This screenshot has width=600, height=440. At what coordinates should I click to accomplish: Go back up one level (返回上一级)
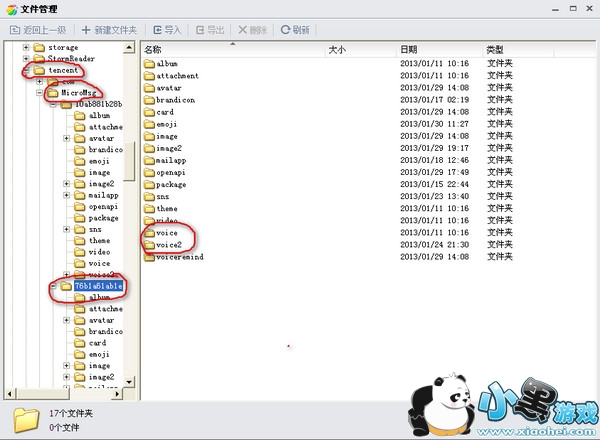pos(38,30)
